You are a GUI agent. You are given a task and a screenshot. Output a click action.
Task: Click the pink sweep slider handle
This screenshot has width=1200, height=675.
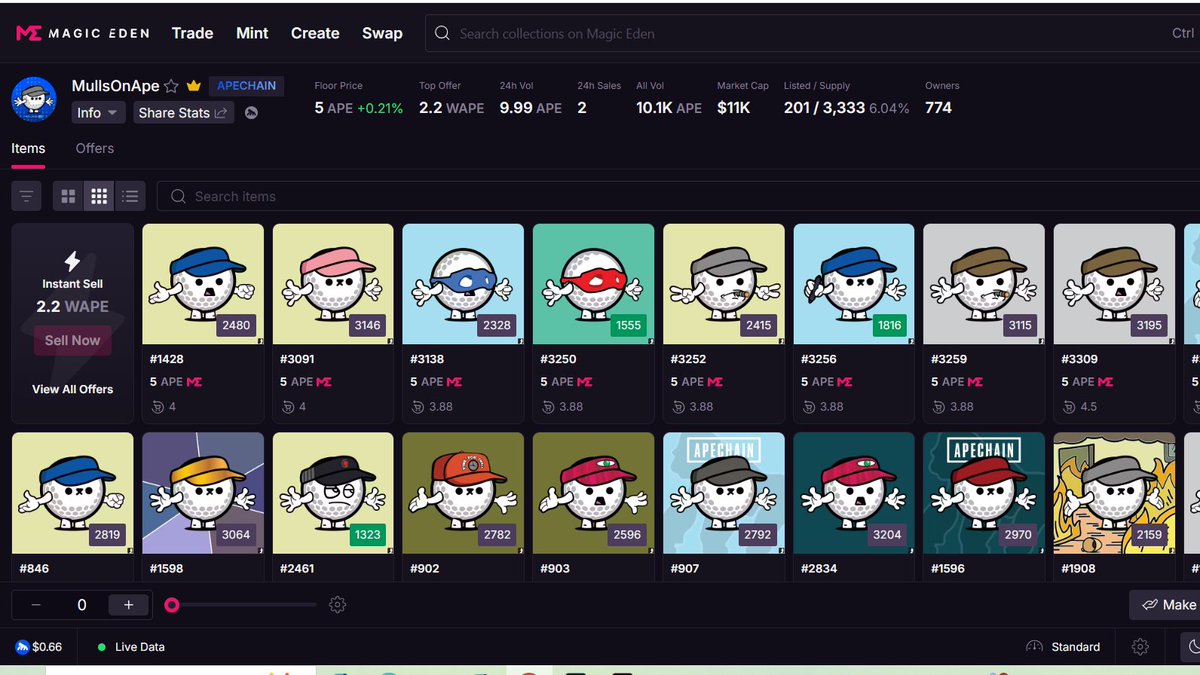pos(172,605)
